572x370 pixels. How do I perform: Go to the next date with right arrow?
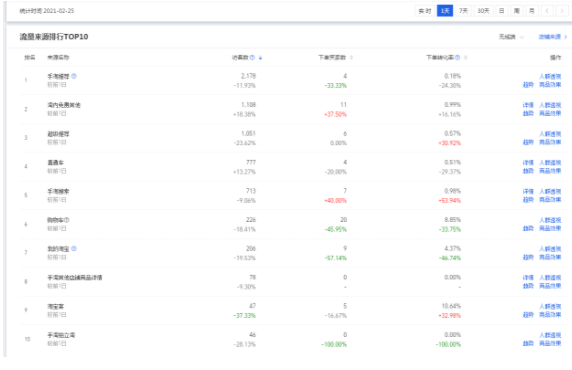[562, 11]
